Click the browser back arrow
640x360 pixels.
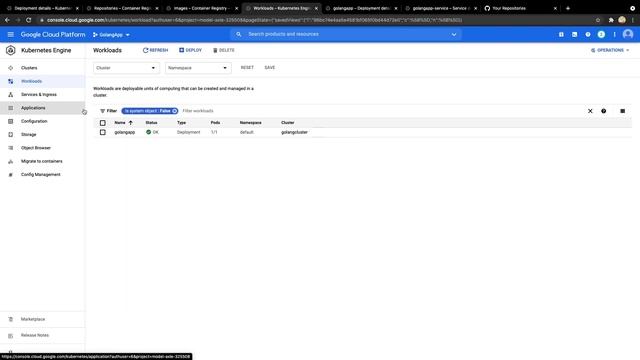point(7,20)
